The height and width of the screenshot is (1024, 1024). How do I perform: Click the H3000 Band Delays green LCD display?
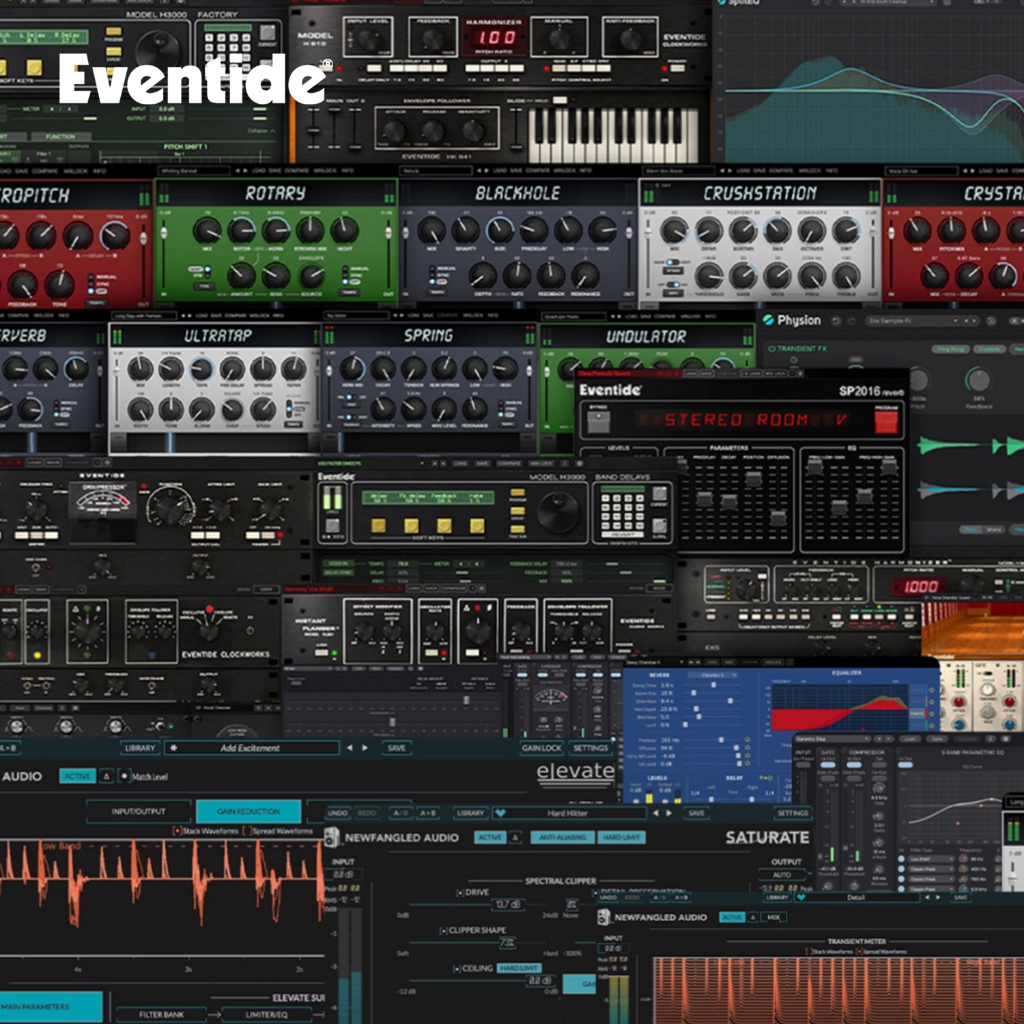(x=428, y=498)
